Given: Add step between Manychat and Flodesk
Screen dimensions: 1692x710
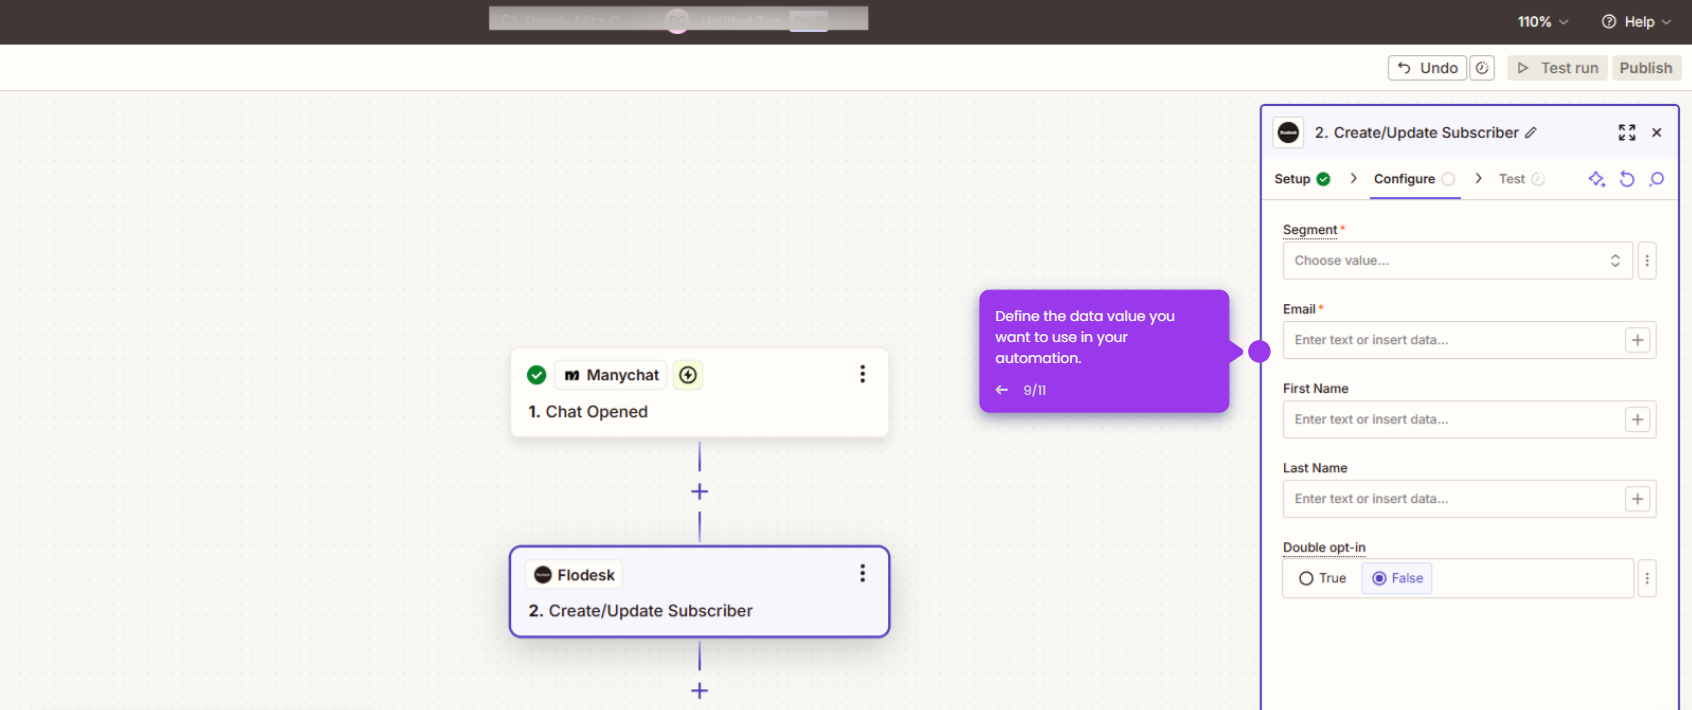Looking at the screenshot, I should click(700, 492).
